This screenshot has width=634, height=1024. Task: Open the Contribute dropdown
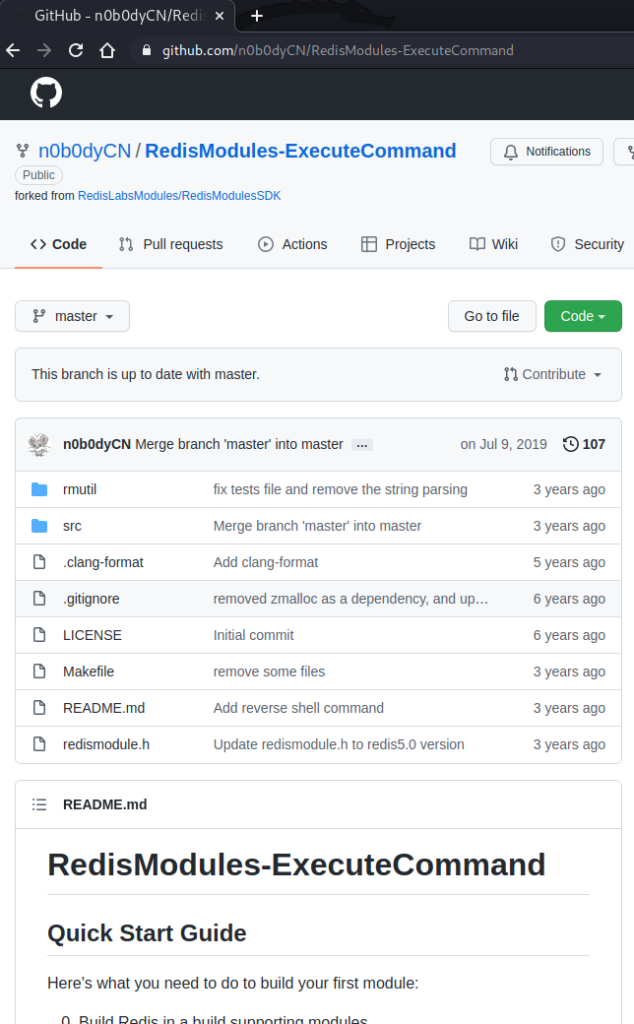tap(552, 374)
